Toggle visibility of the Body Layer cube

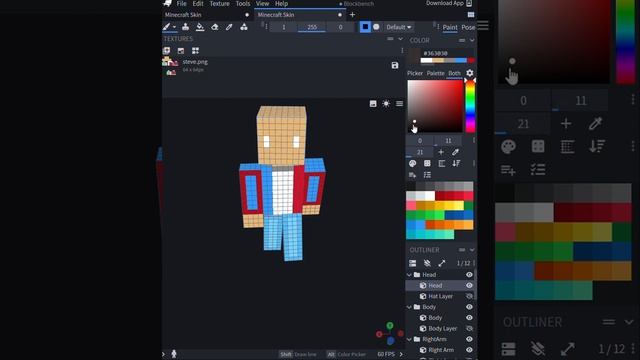pyautogui.click(x=469, y=328)
